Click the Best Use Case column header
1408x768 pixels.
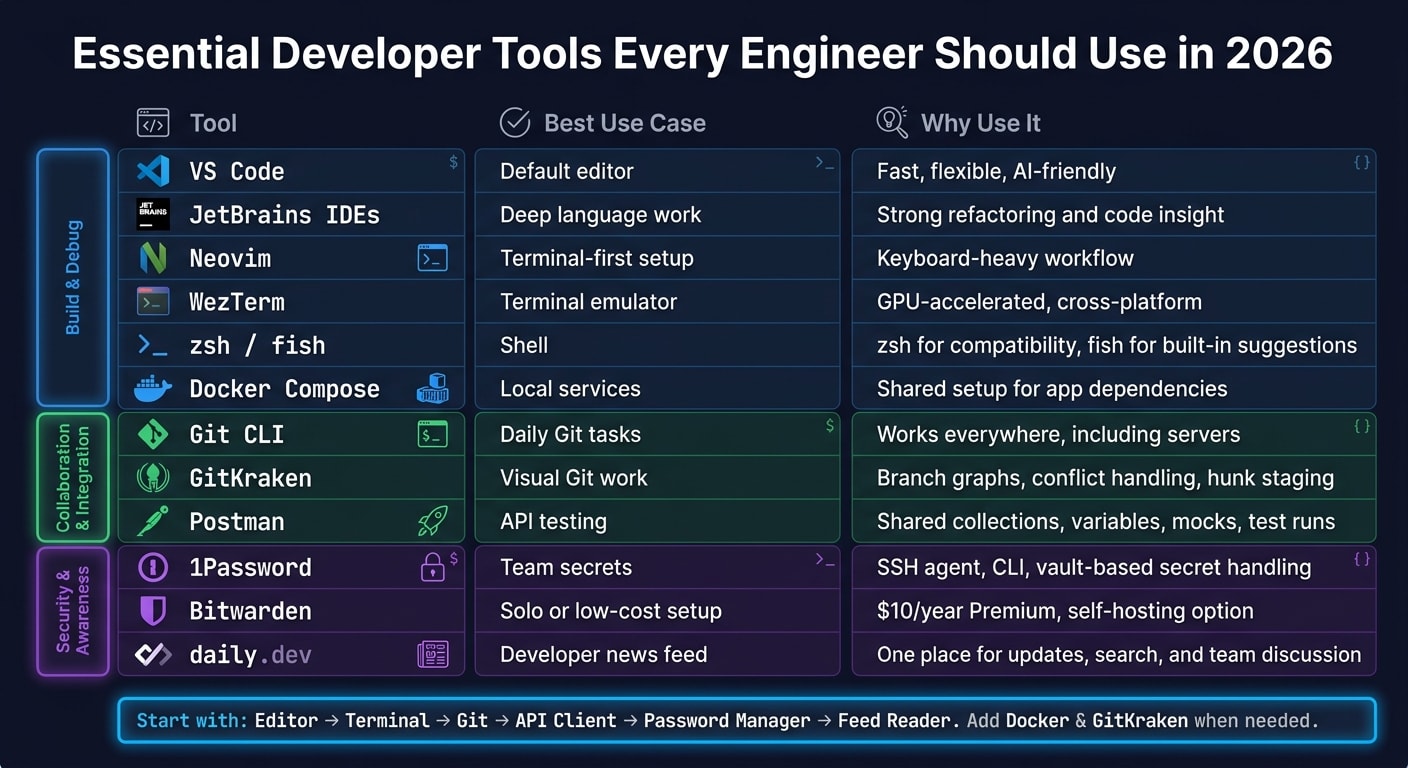(x=625, y=123)
